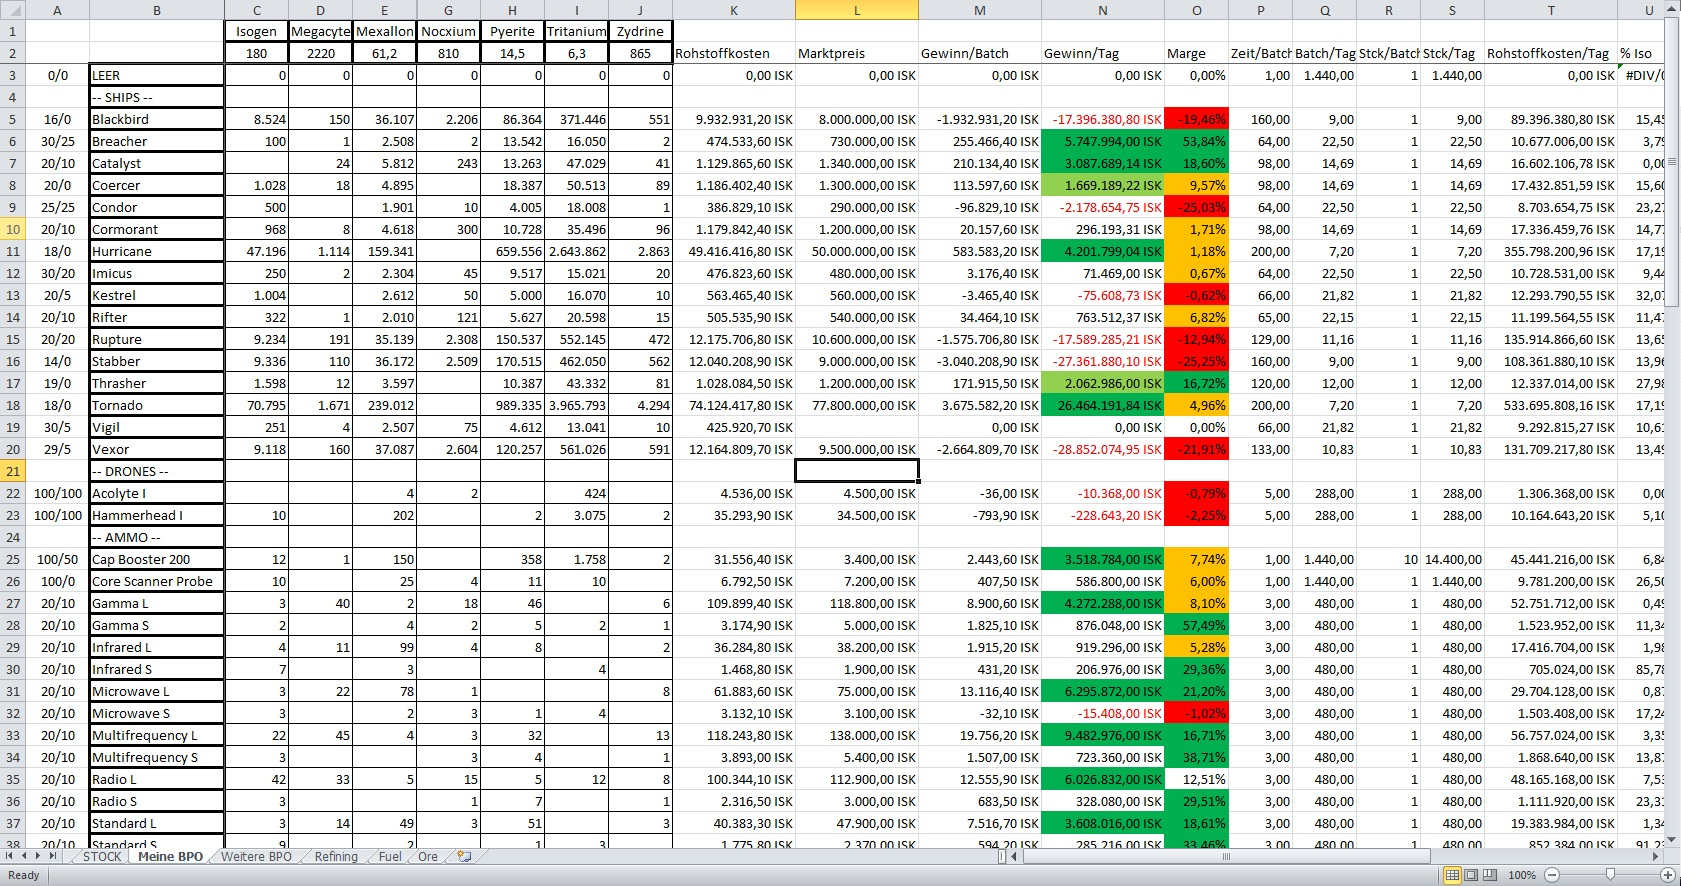Click the vertical scrollbar up arrow
This screenshot has width=1681, height=886.
coord(1673,9)
